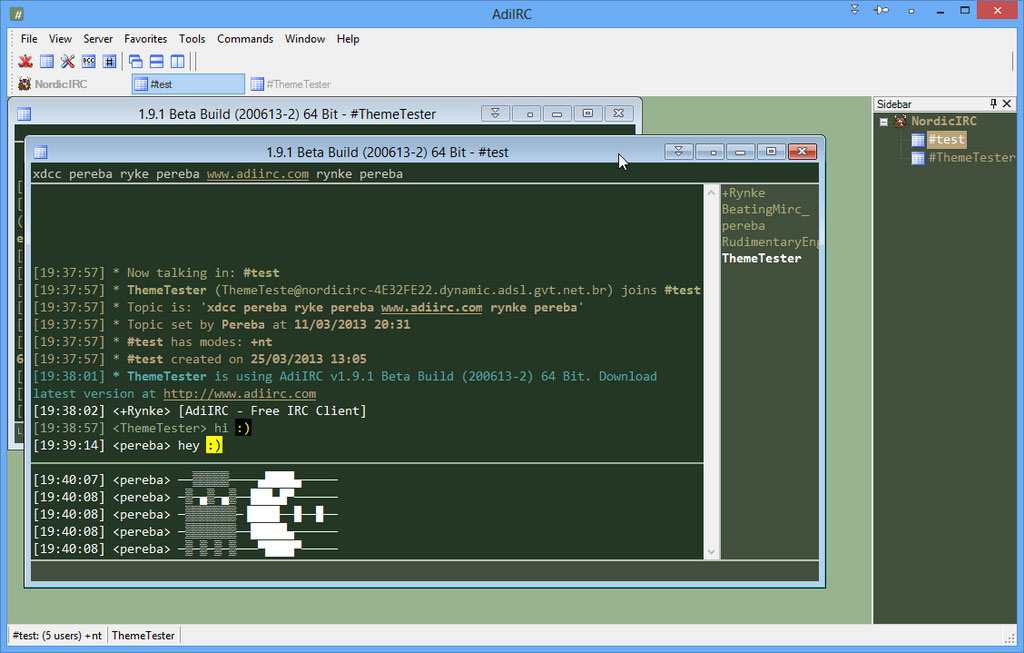This screenshot has width=1024, height=653.
Task: Click the join channel (#) toolbar icon
Action: (110, 61)
